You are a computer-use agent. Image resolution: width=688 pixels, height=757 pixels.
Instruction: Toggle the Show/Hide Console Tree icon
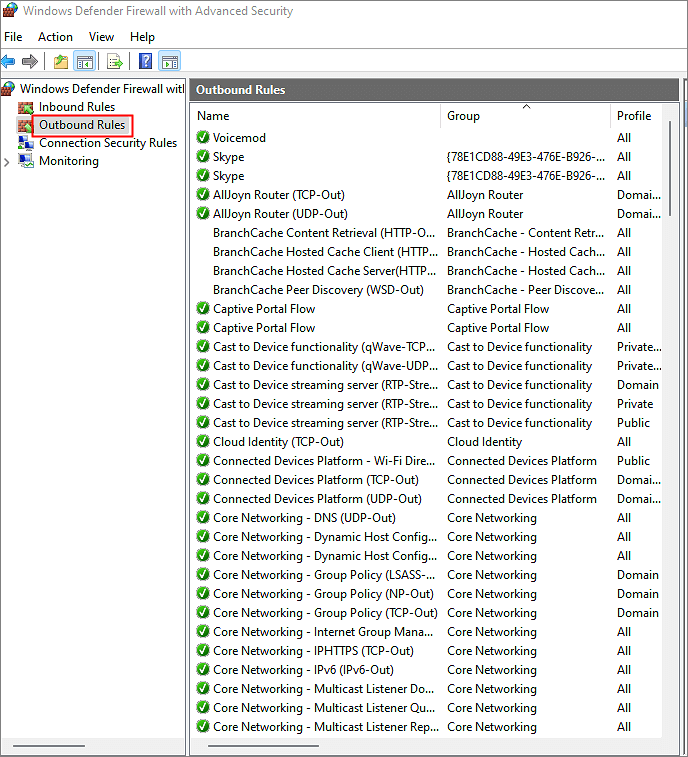point(85,62)
